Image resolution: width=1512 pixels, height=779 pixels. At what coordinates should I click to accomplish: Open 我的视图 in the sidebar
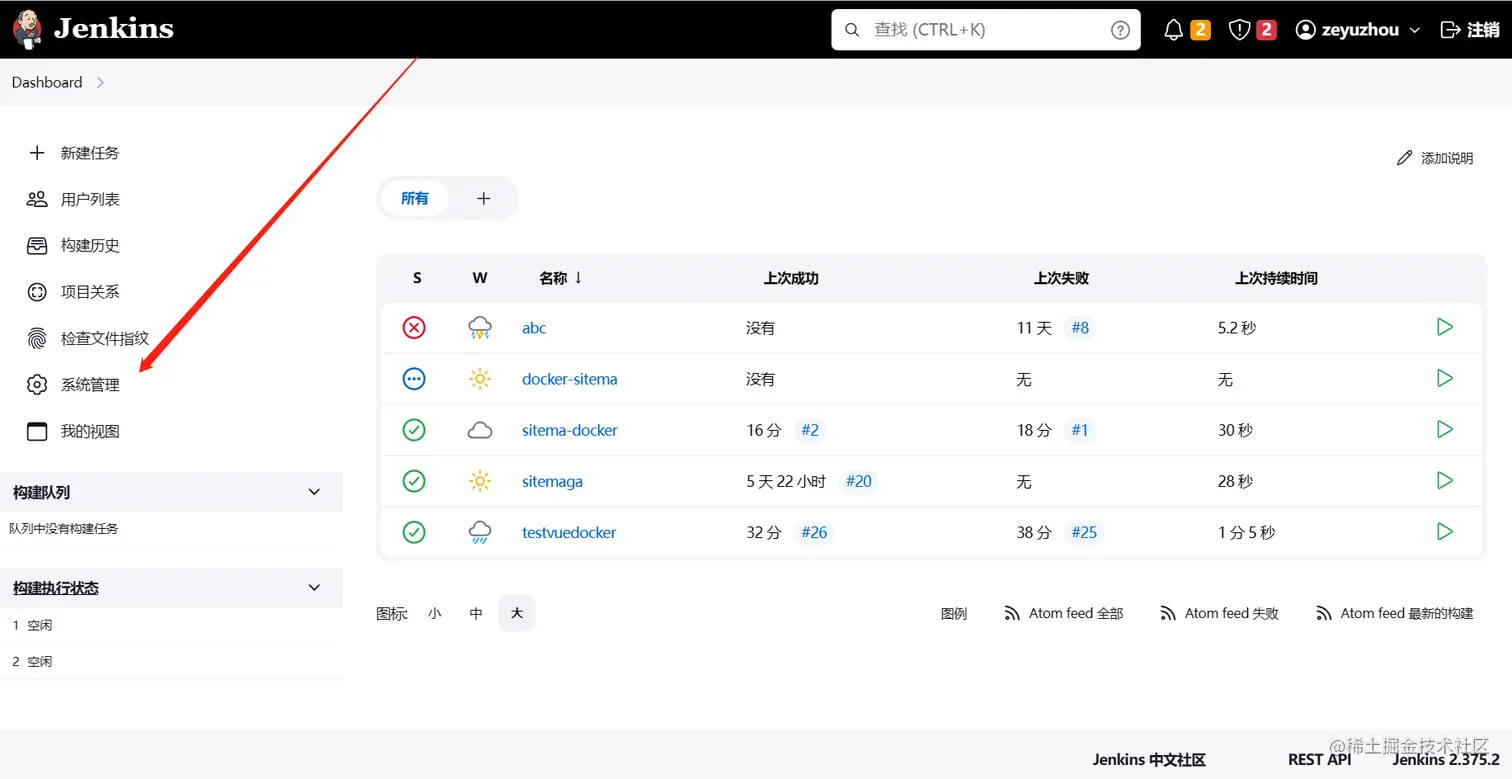pyautogui.click(x=74, y=431)
